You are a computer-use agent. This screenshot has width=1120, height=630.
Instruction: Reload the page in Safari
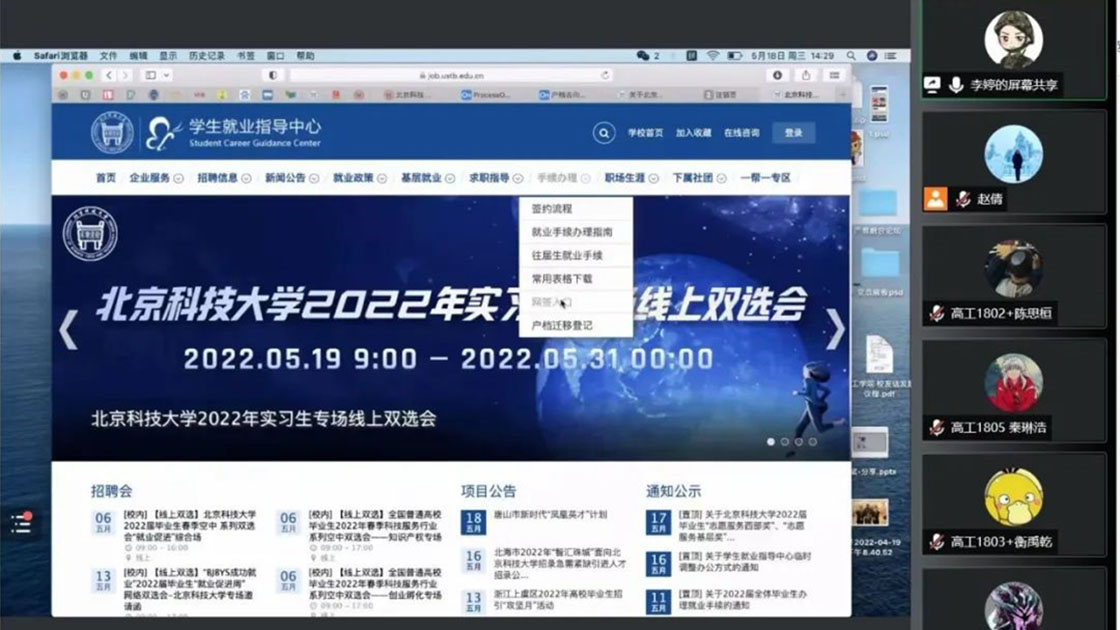click(605, 75)
